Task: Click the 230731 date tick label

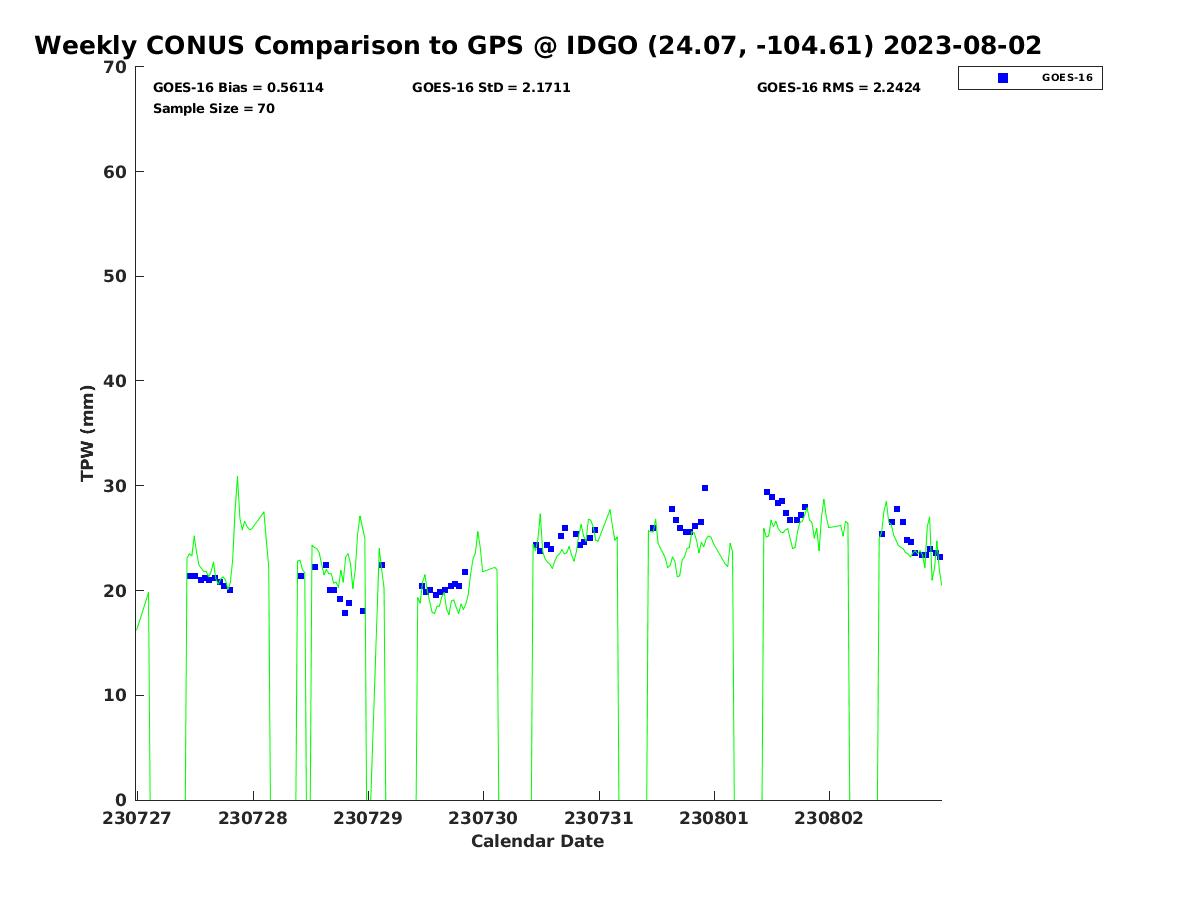Action: point(598,818)
